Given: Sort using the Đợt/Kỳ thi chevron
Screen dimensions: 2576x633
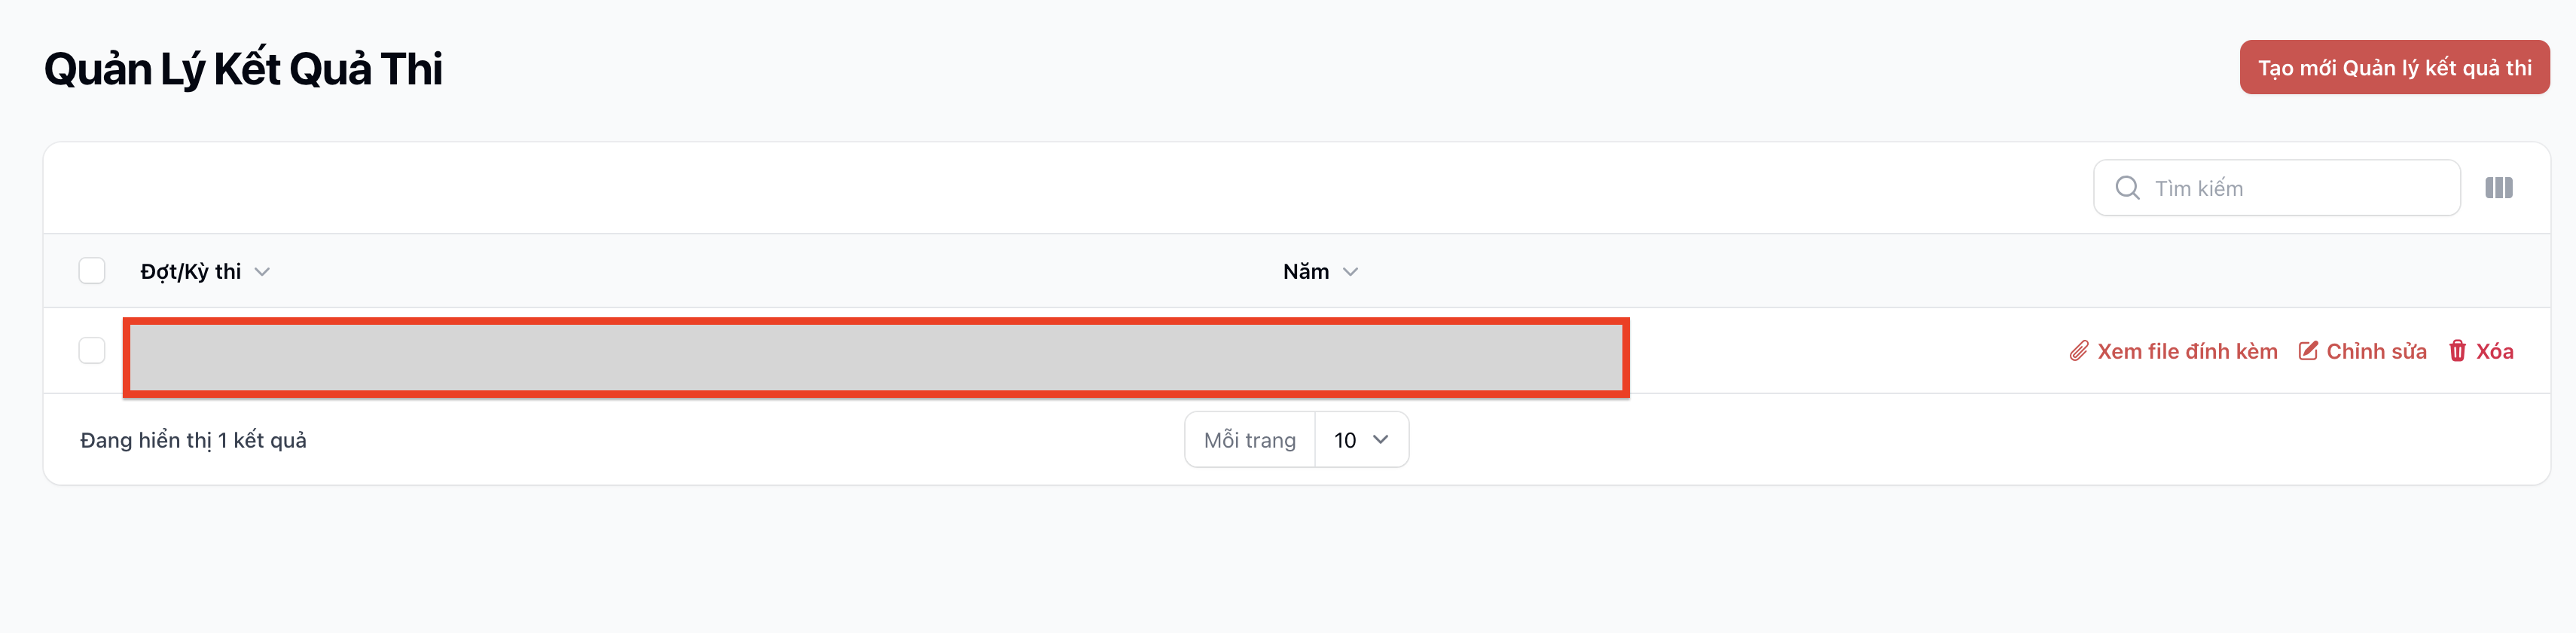Looking at the screenshot, I should click(262, 272).
